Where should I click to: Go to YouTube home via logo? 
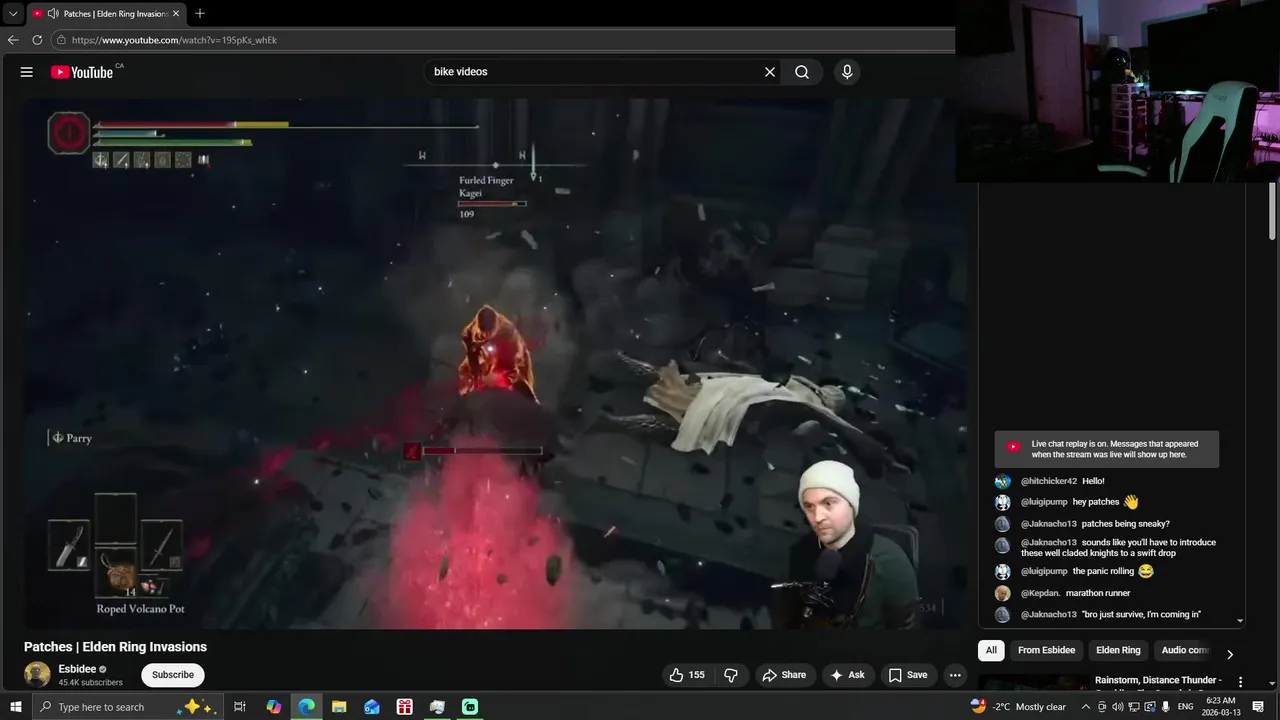click(x=81, y=72)
